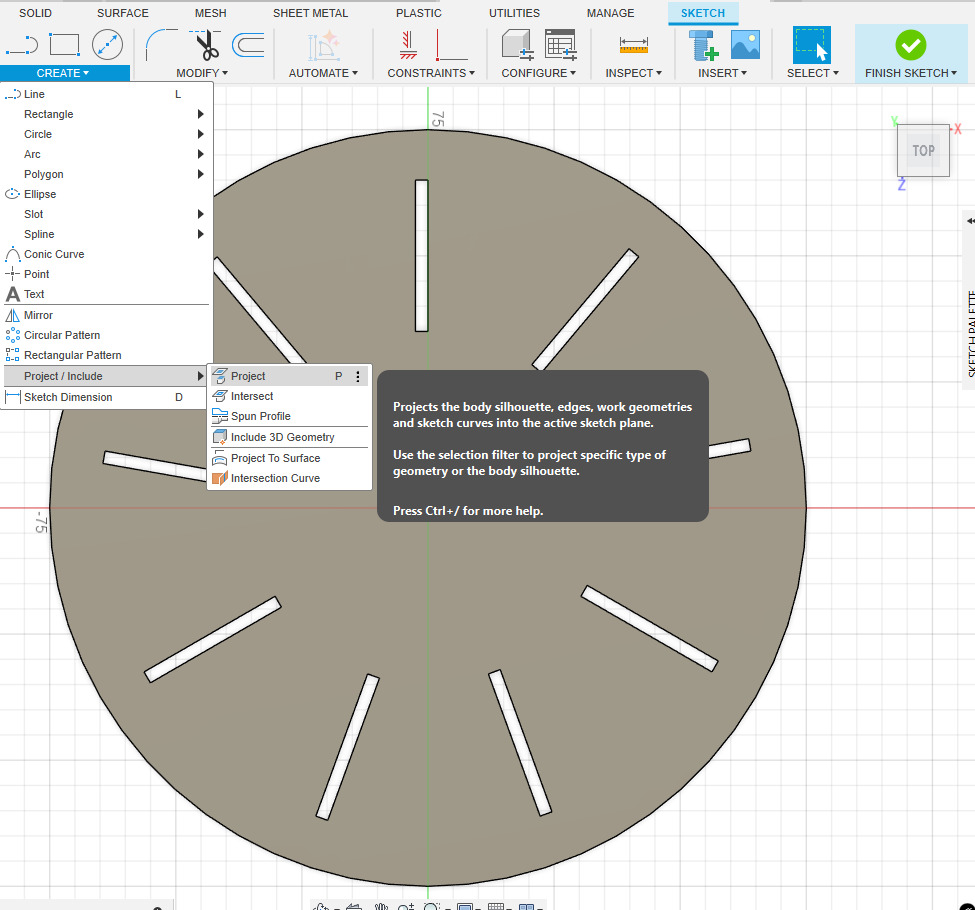Apply the Horizontal/Vertical constraint icon
The width and height of the screenshot is (975, 910).
[x=408, y=45]
